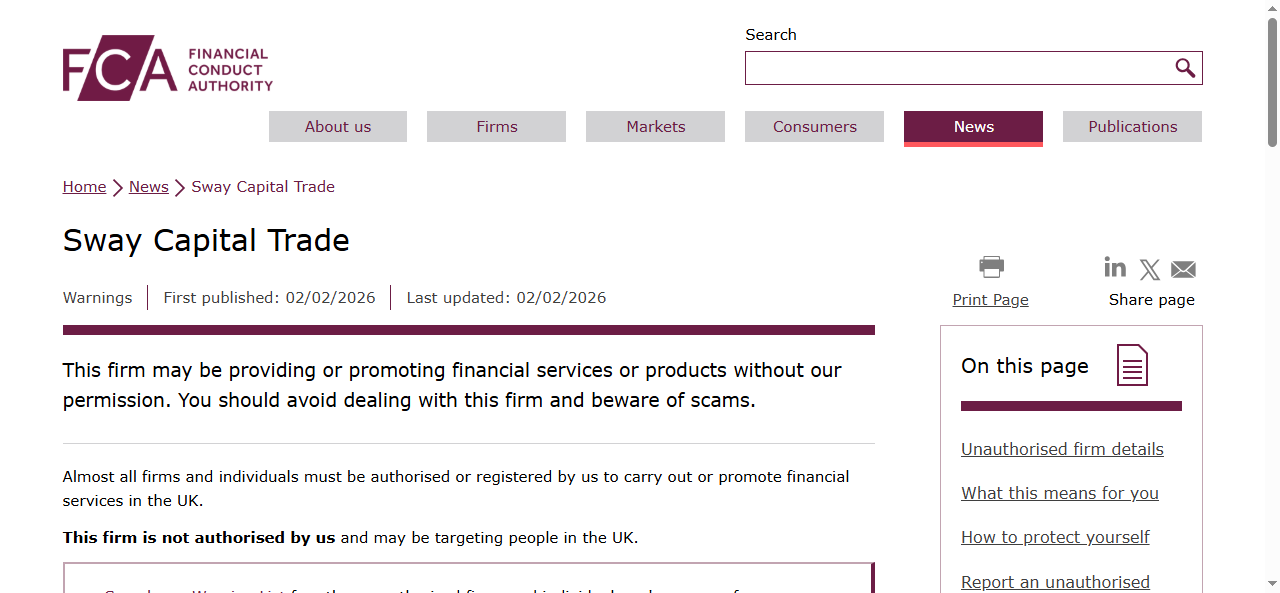
Task: Open the Markets menu item
Action: click(x=655, y=126)
